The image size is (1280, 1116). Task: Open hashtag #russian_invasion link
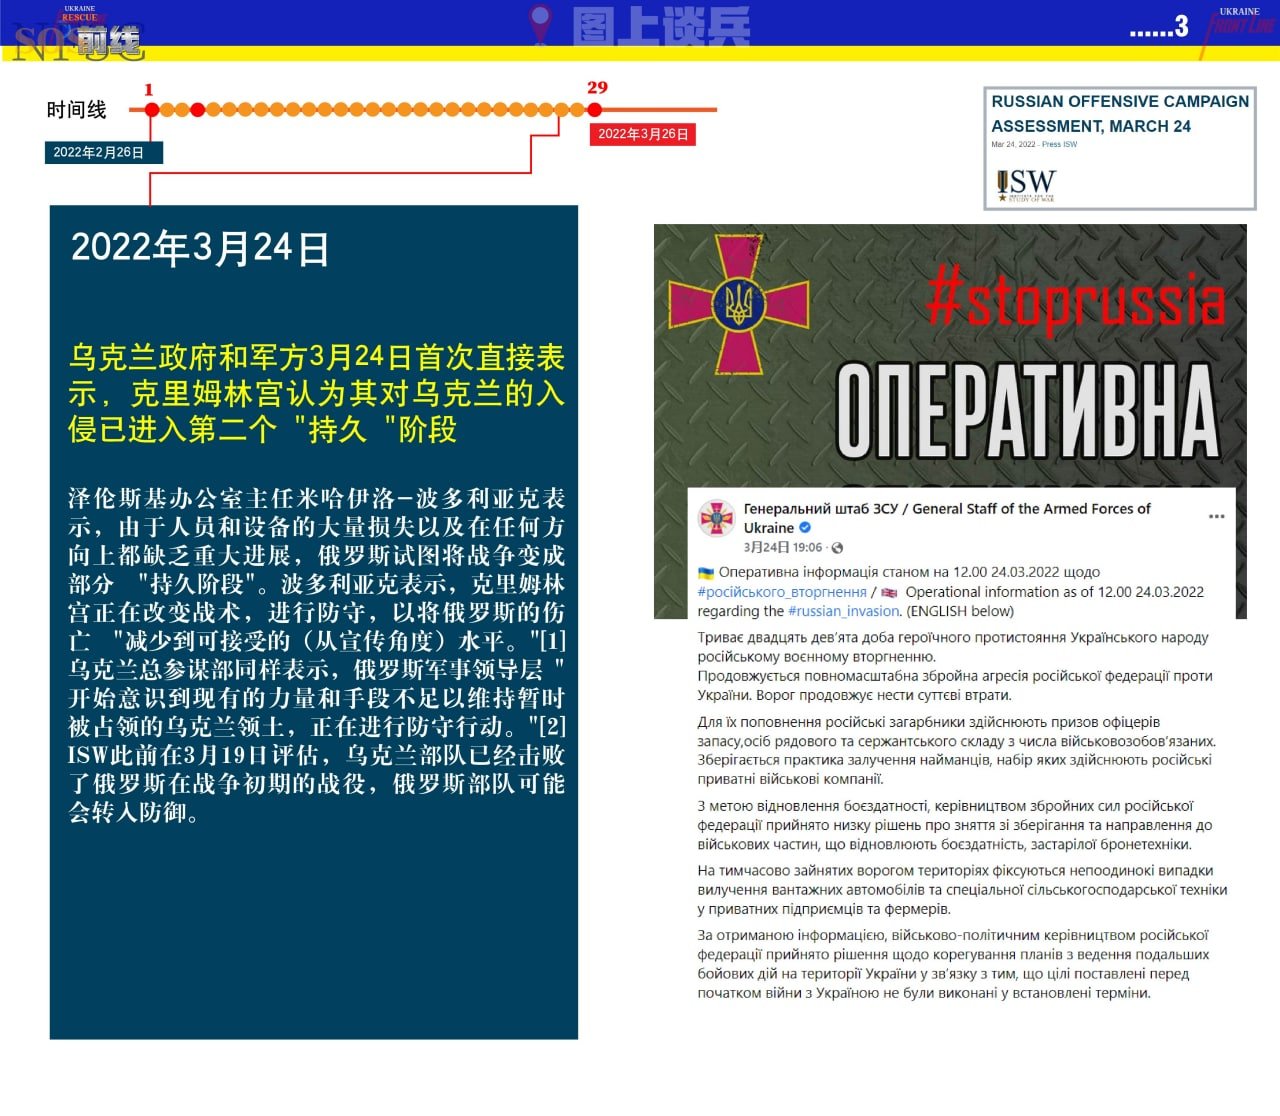coord(843,611)
